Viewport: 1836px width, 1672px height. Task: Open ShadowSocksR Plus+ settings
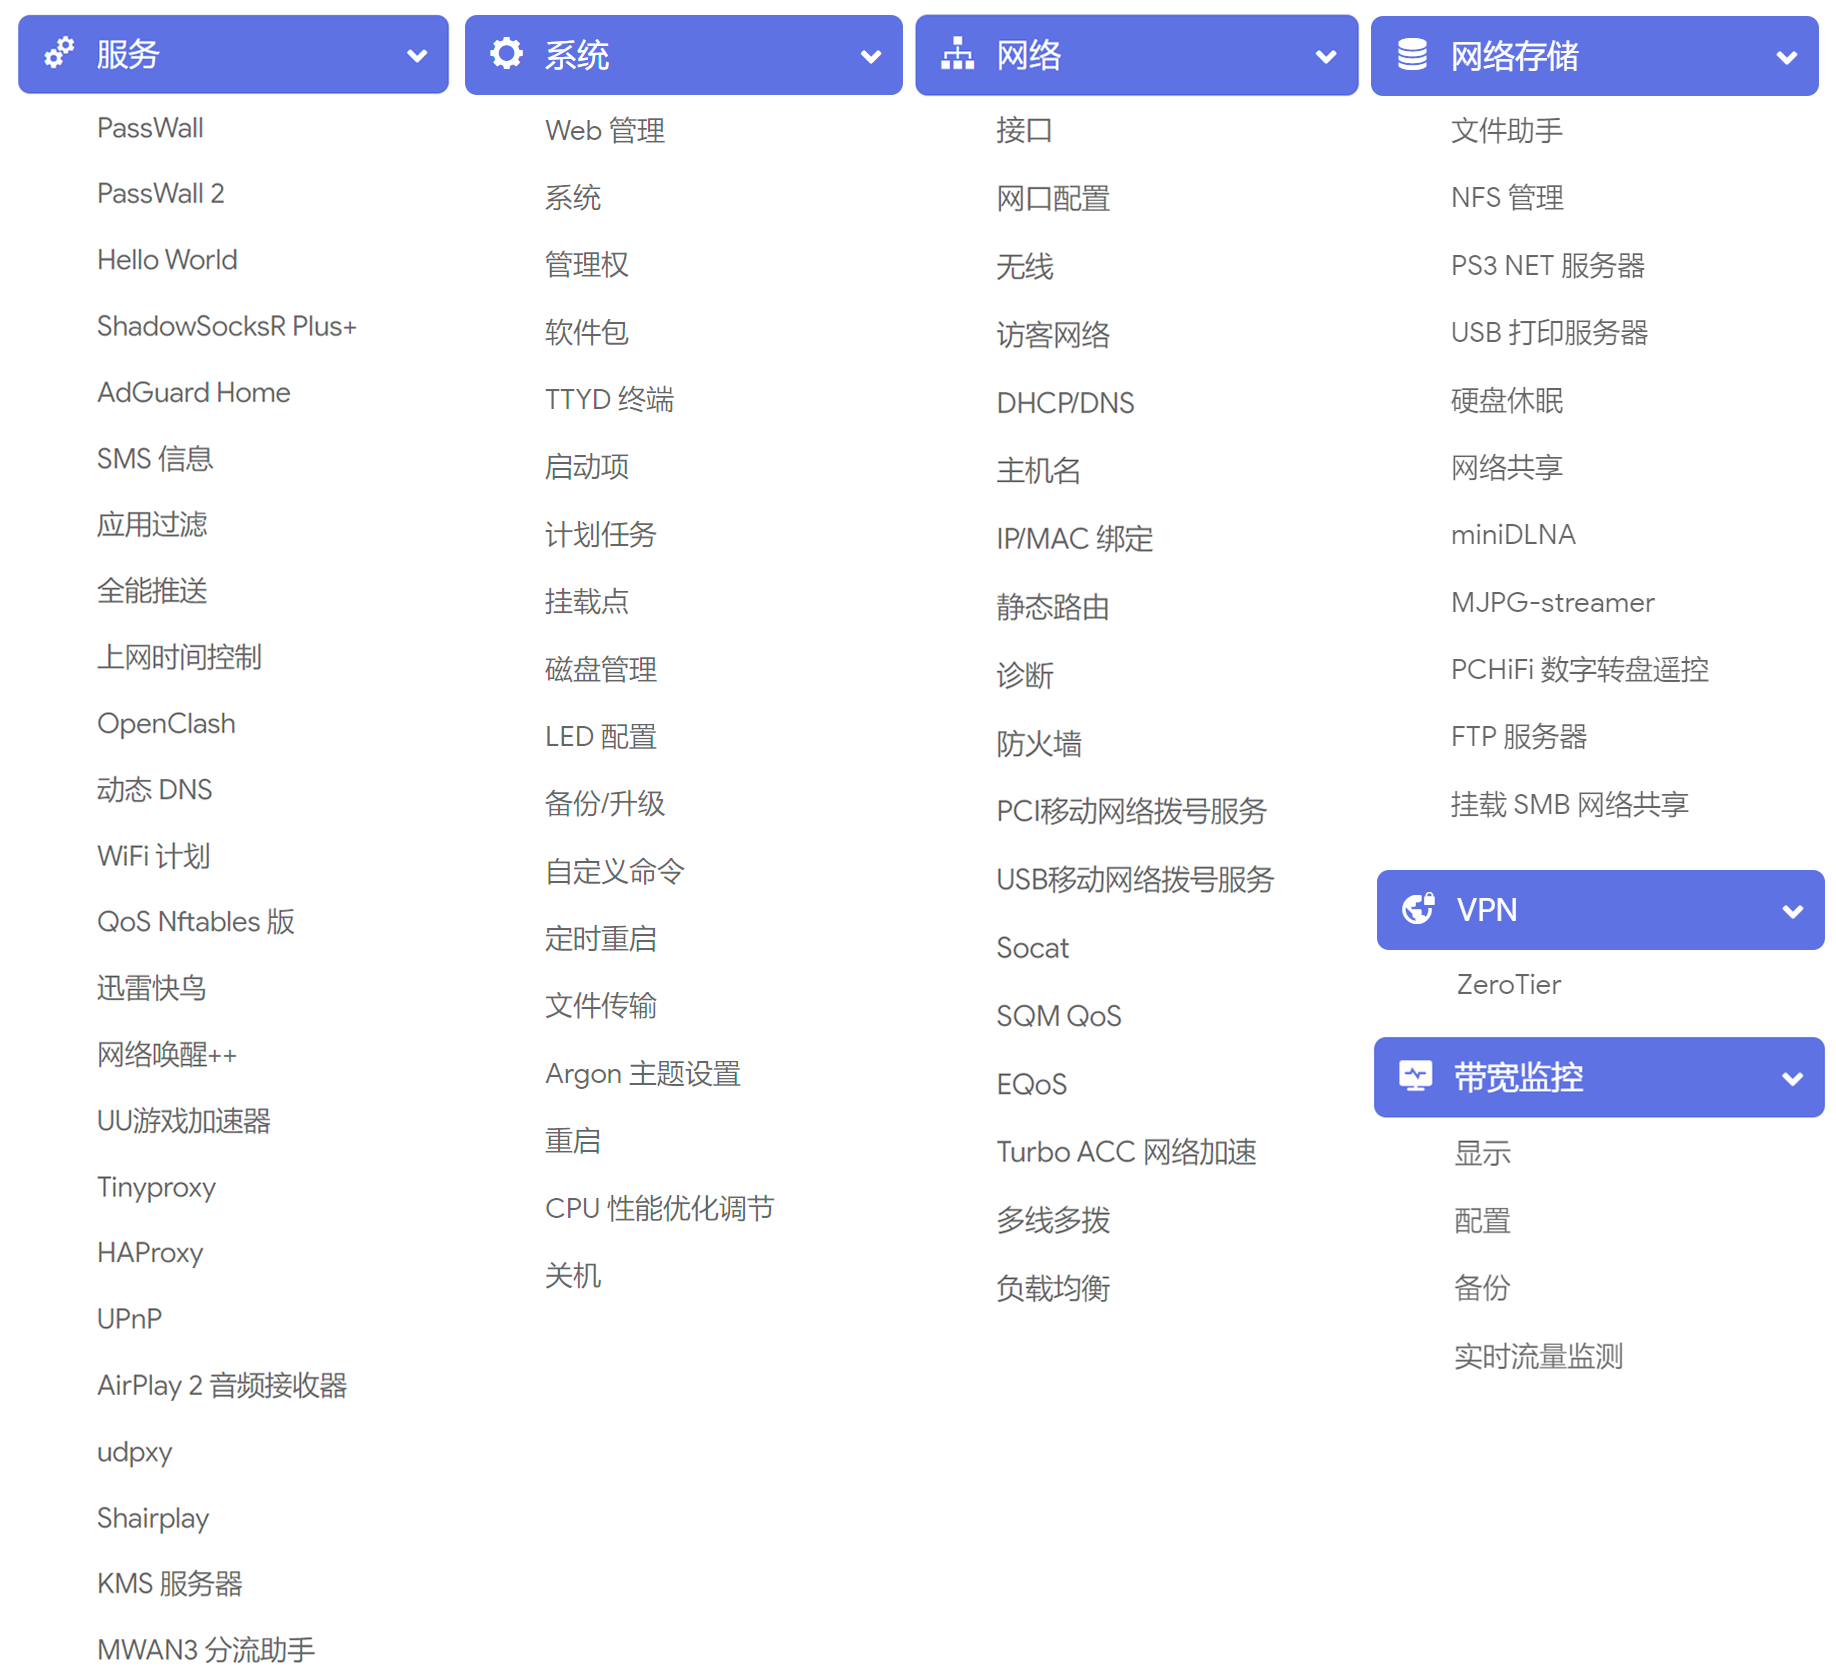(x=226, y=326)
